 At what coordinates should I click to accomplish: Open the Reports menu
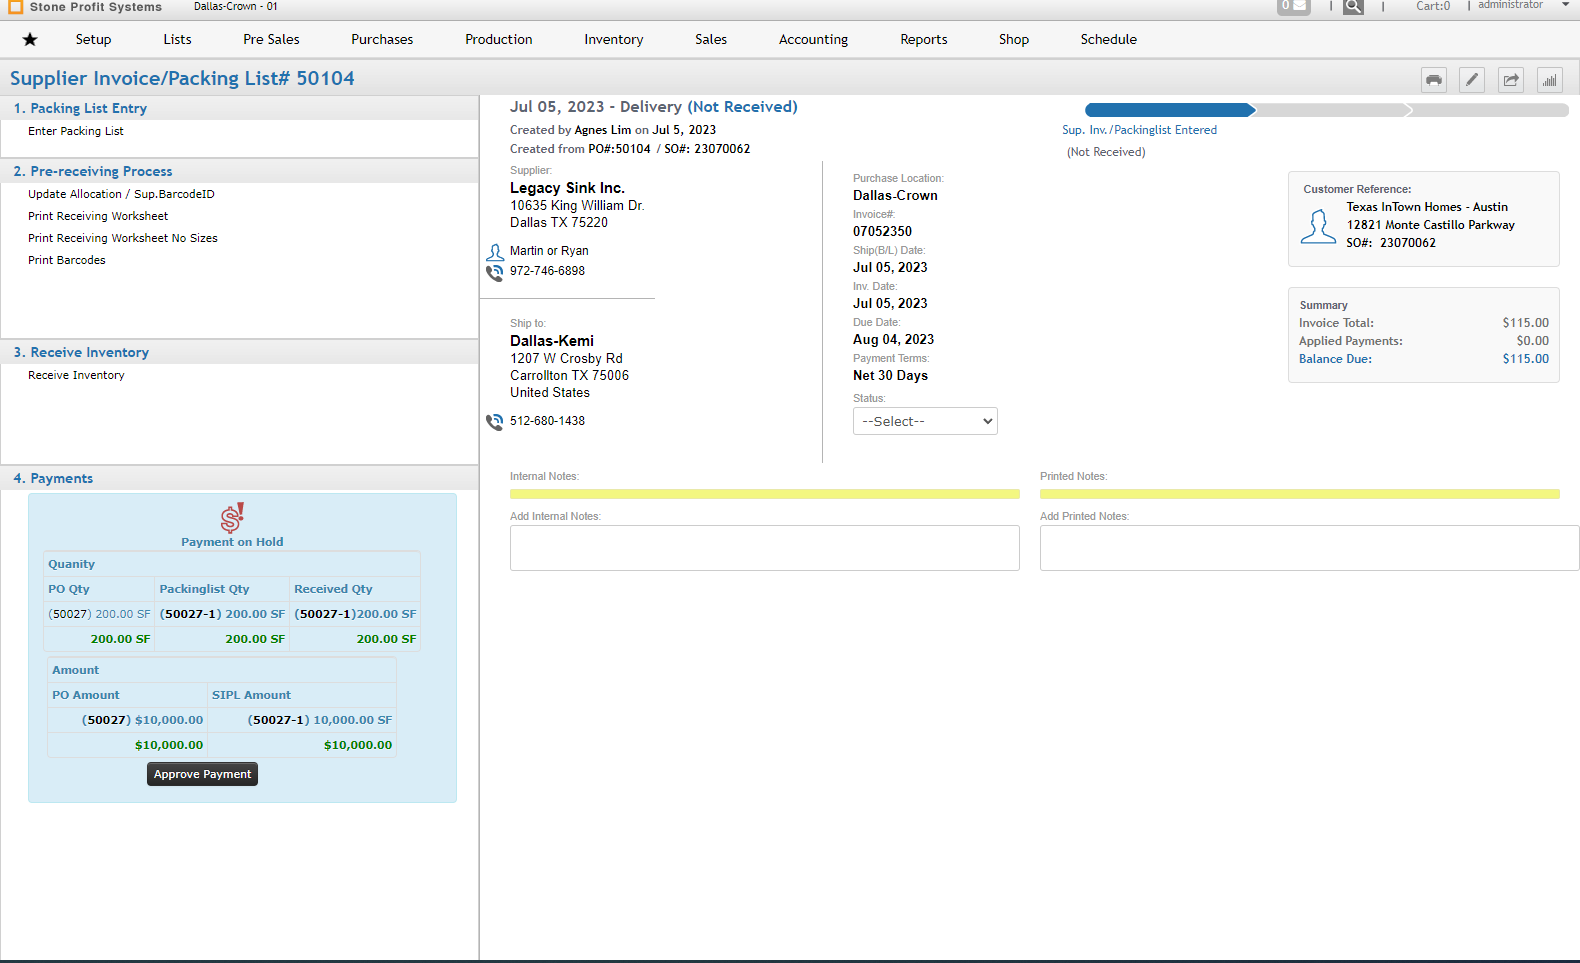[x=923, y=39]
